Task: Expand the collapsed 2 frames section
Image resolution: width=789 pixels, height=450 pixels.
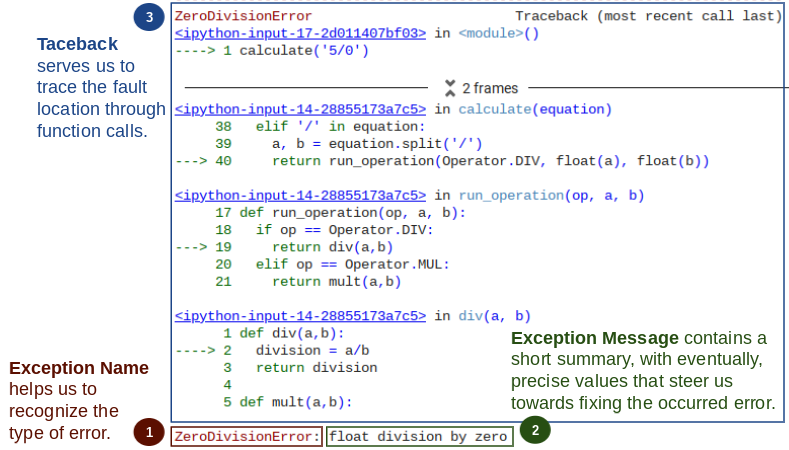Action: (x=450, y=88)
